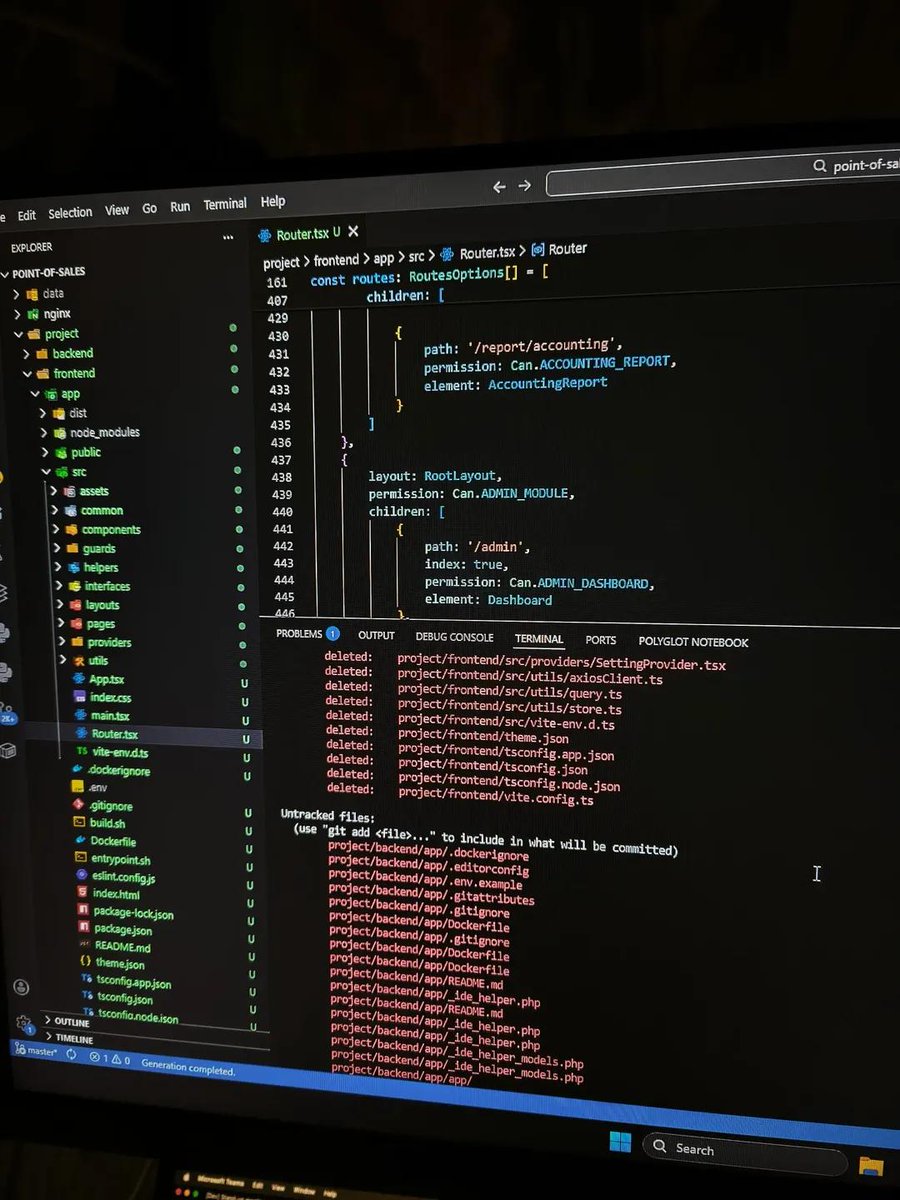Click the sync changes icon in status bar
This screenshot has width=900, height=1200.
pyautogui.click(x=71, y=1053)
